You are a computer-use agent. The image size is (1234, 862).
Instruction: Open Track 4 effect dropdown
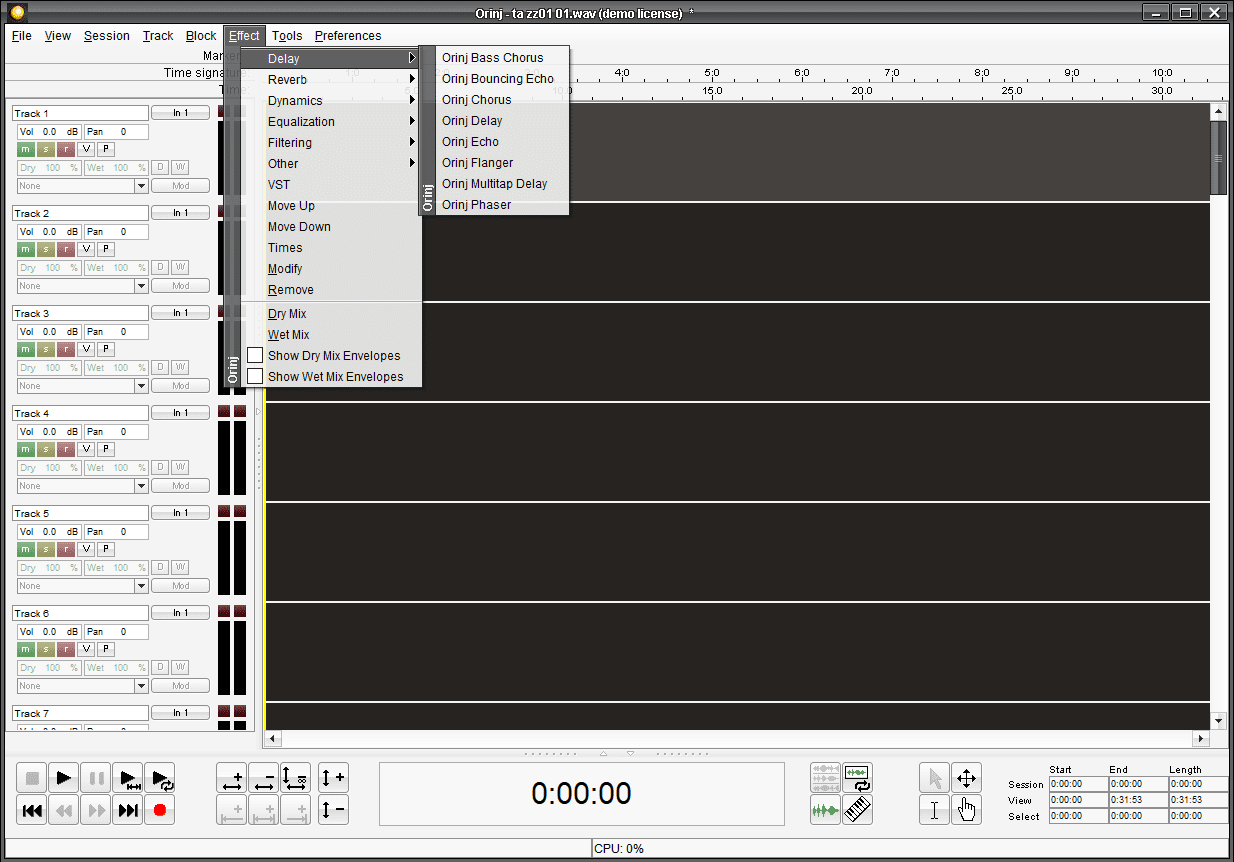141,486
